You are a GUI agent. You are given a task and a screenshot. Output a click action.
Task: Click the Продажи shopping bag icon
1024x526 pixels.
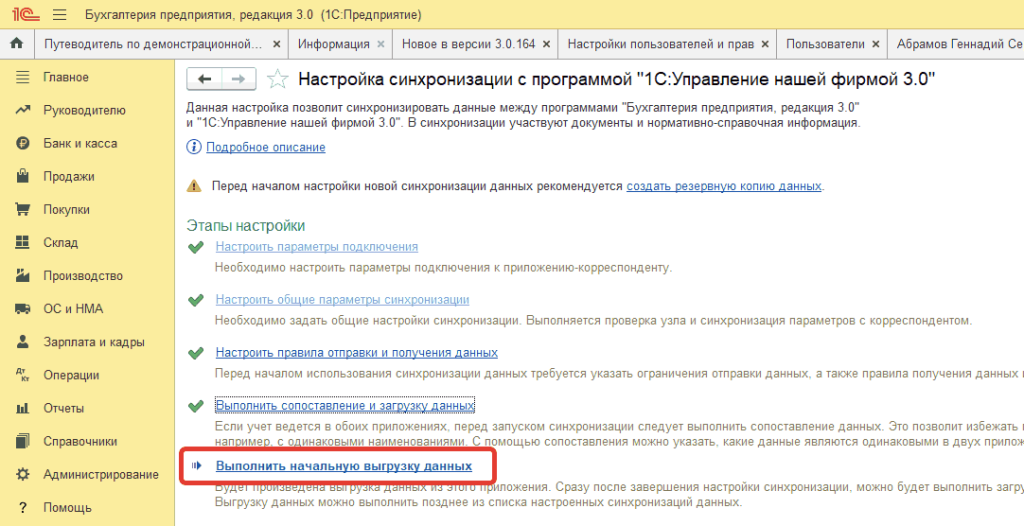pos(23,176)
